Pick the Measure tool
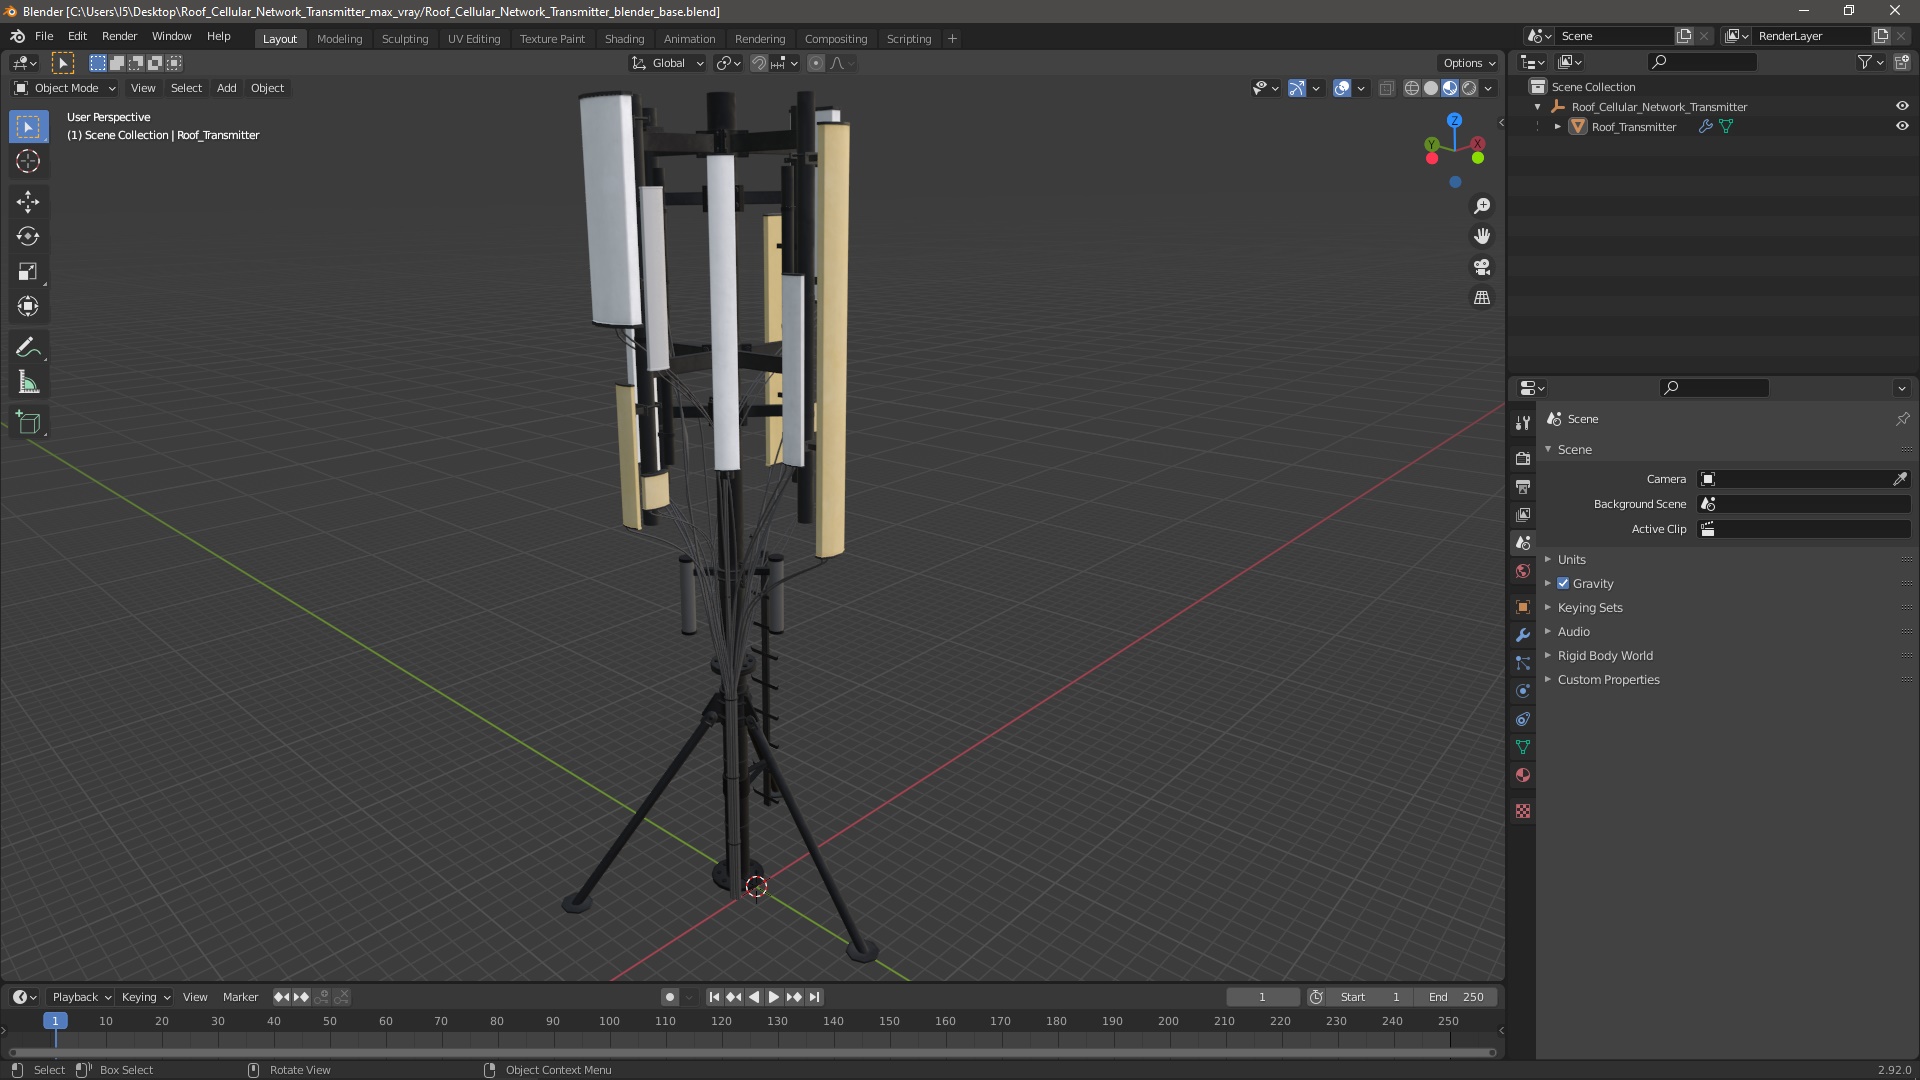This screenshot has height=1080, width=1920. click(28, 383)
